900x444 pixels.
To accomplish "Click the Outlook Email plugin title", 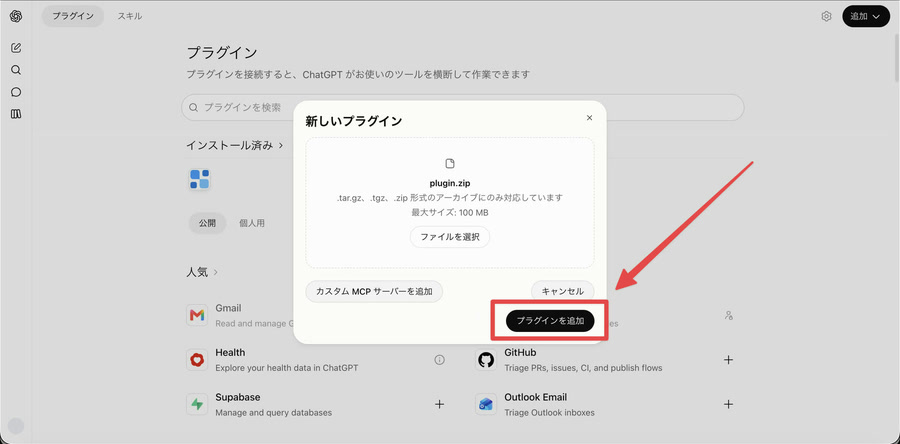I will [x=536, y=397].
